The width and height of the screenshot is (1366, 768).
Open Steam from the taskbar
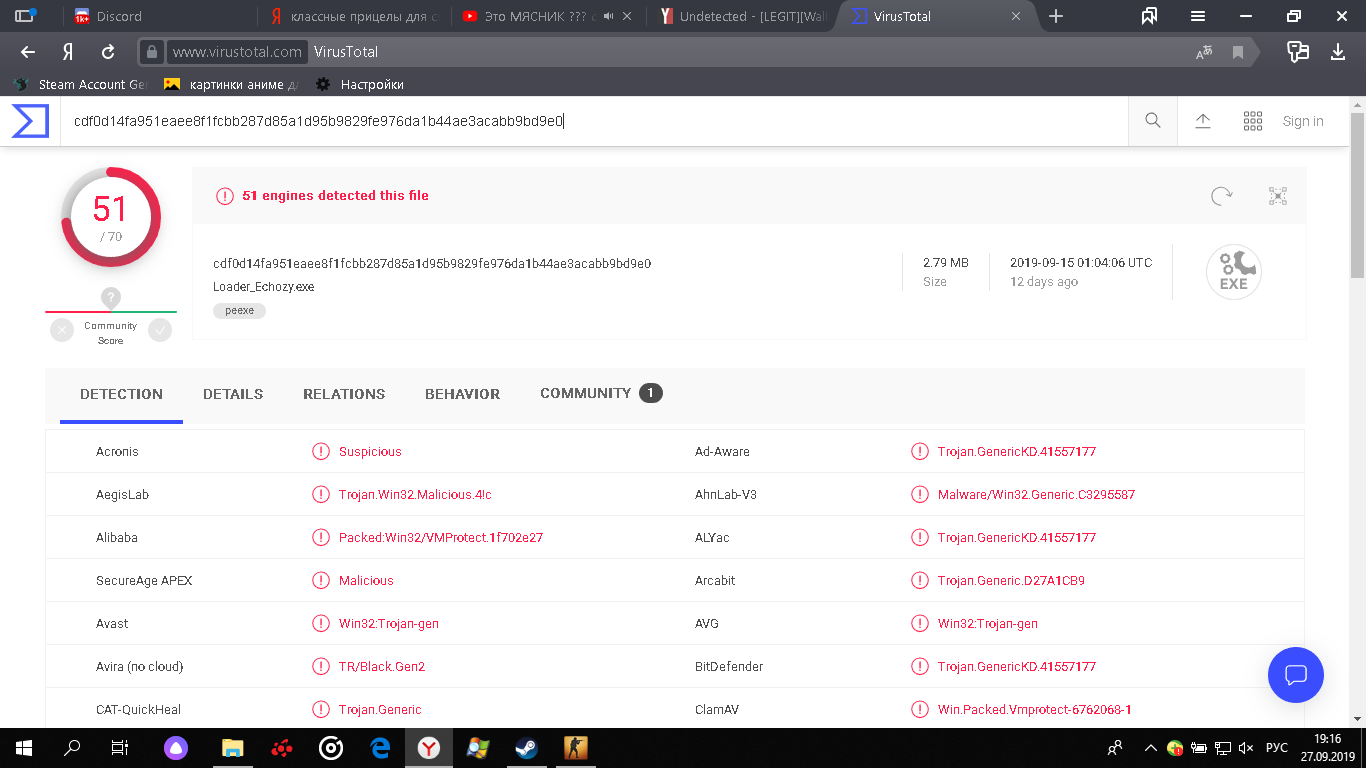(526, 748)
